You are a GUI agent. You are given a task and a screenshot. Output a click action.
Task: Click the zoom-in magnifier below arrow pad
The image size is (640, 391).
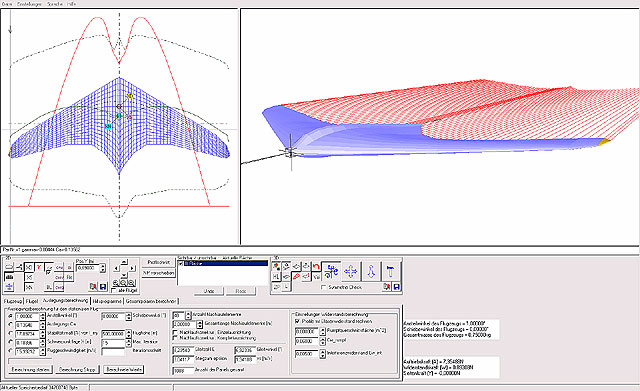click(116, 283)
